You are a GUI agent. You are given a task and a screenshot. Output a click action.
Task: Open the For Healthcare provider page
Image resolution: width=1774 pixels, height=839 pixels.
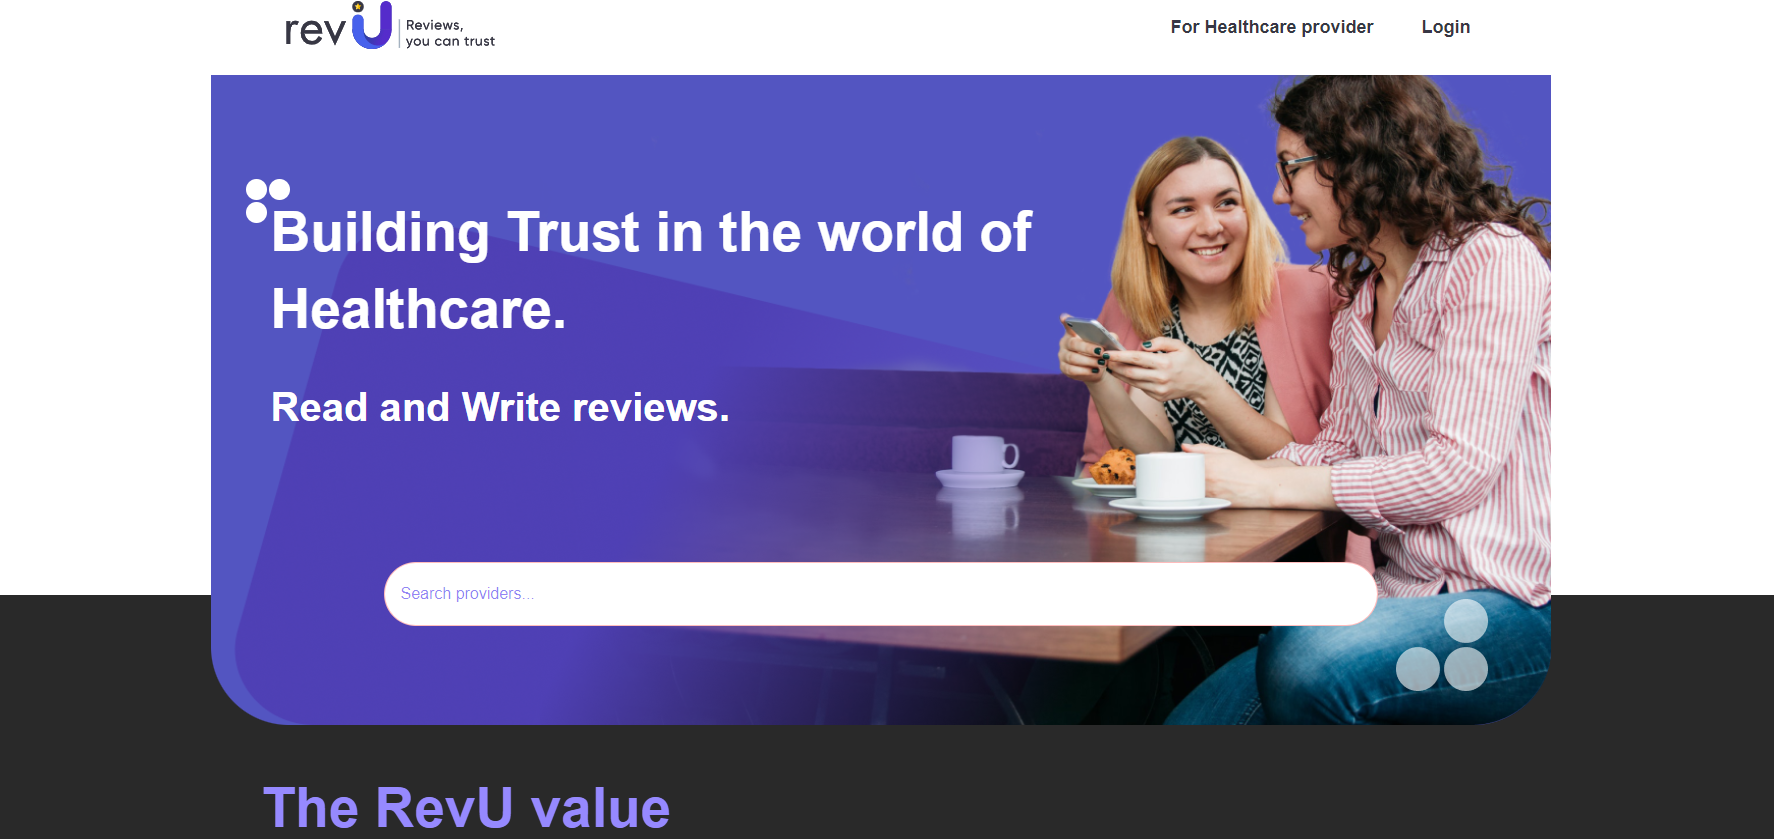[1272, 27]
